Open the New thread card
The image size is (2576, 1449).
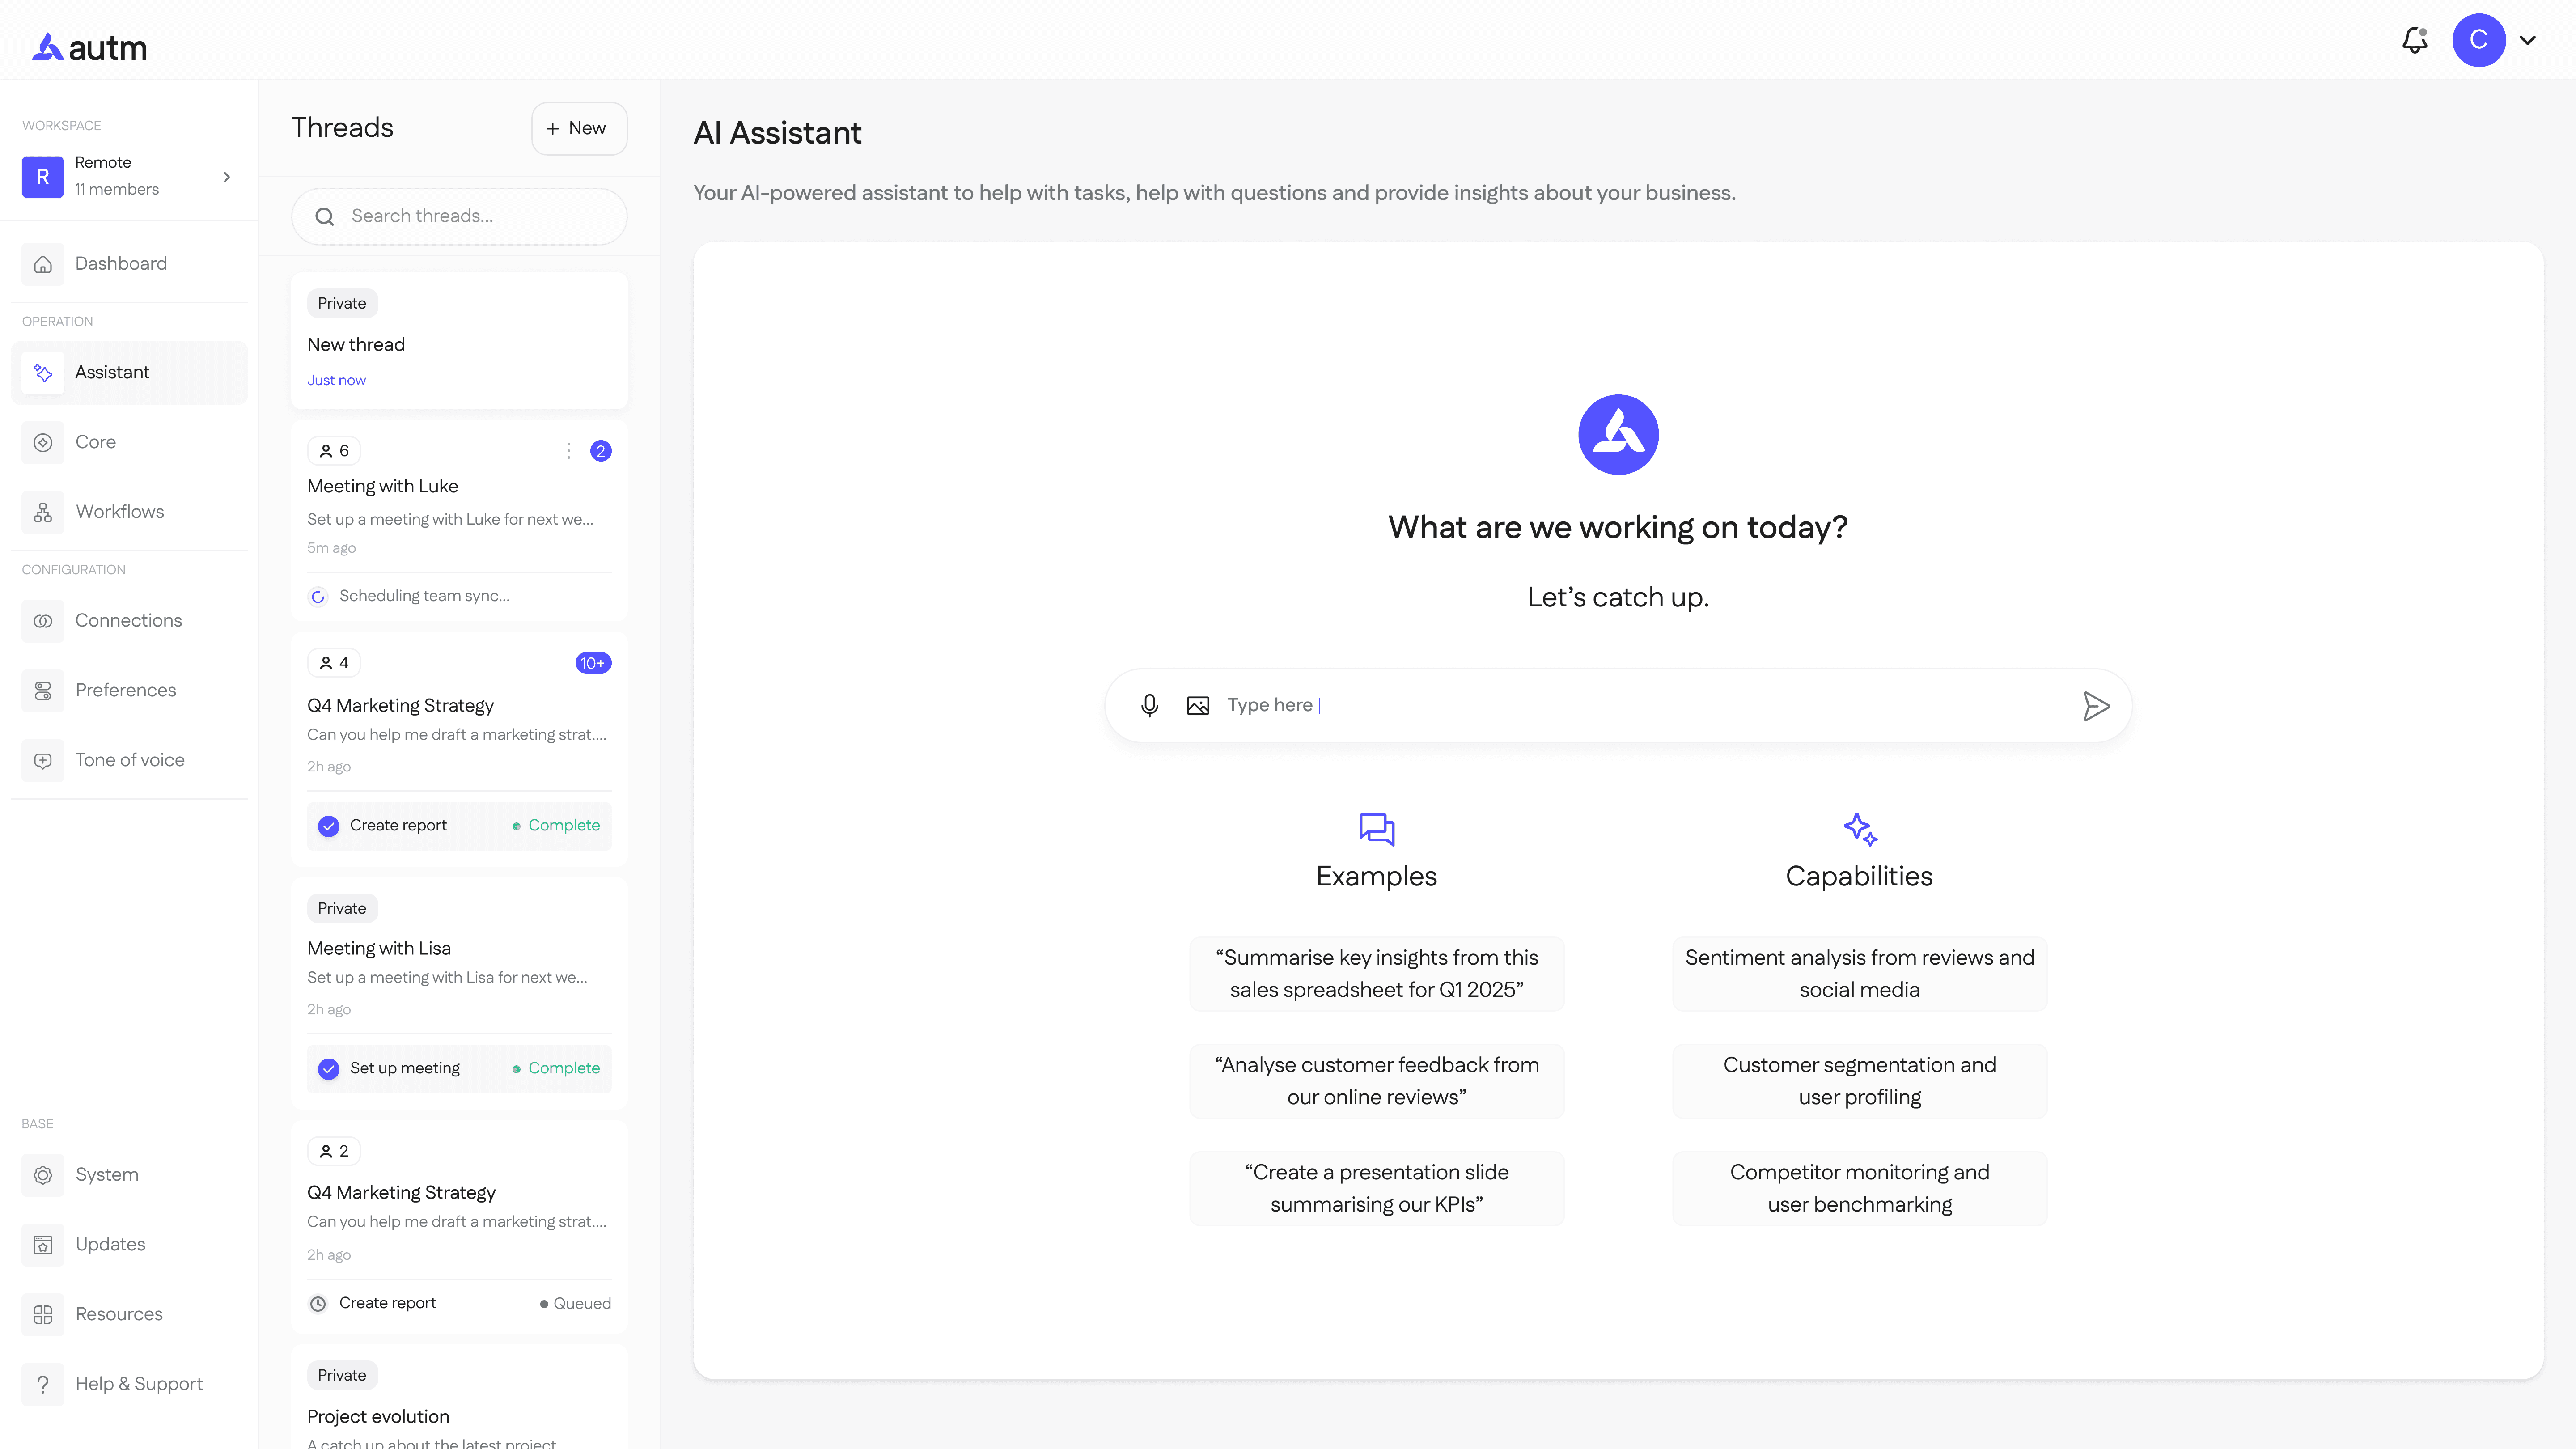[x=459, y=341]
